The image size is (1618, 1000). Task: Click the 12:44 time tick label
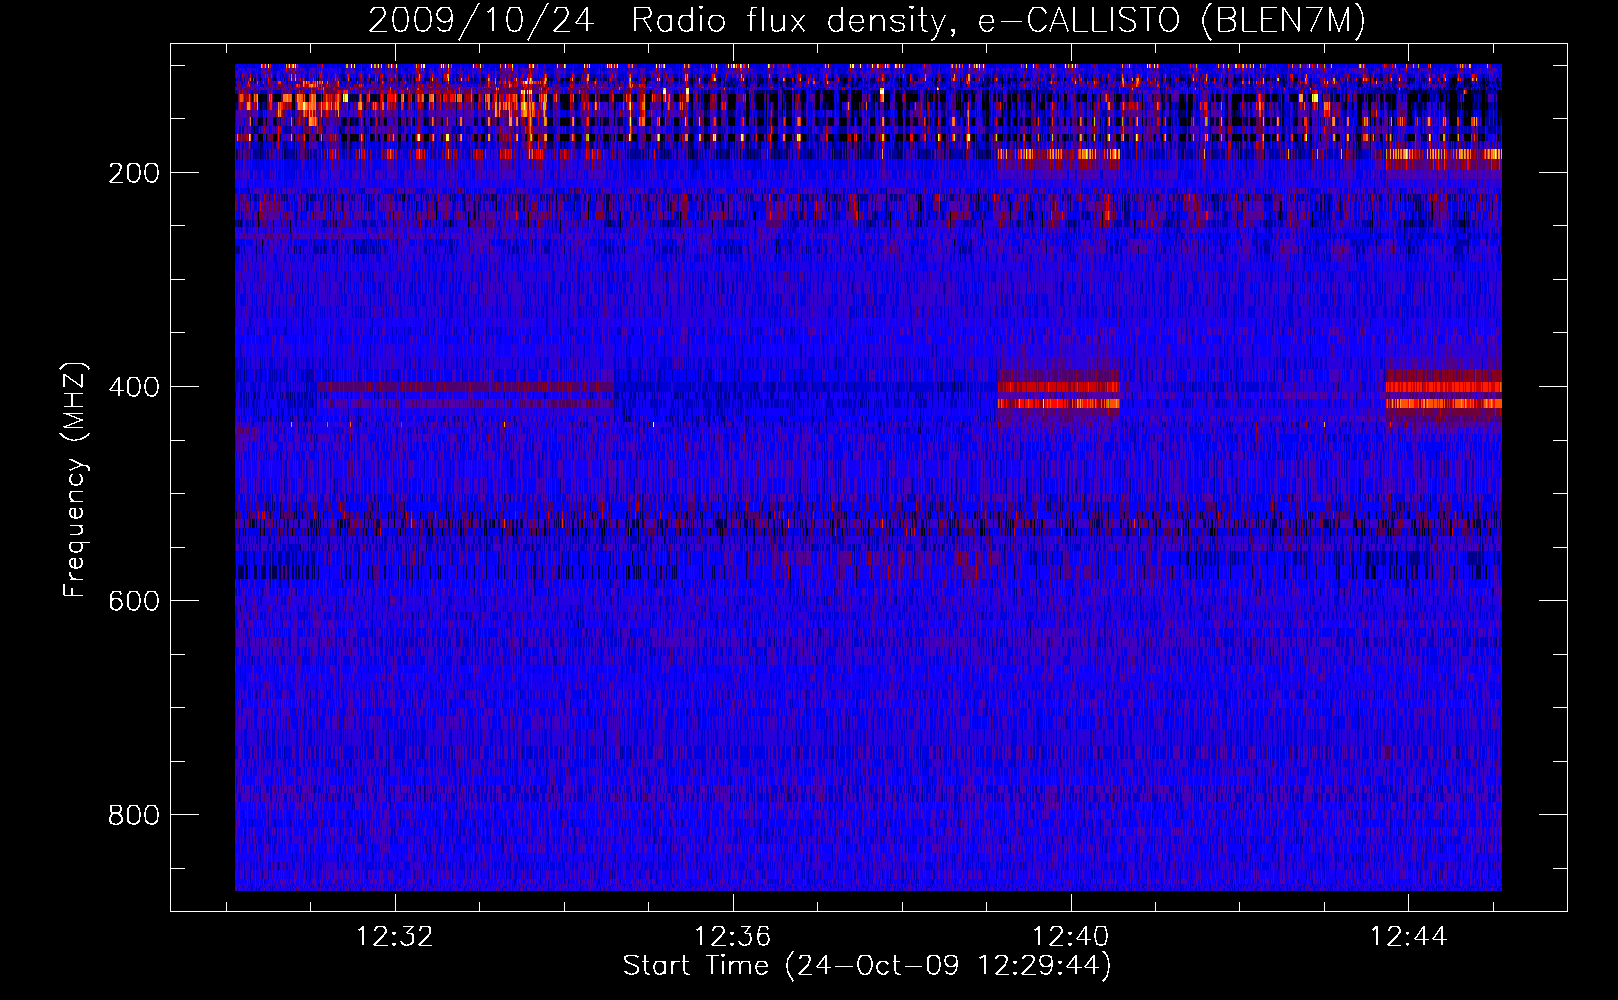1409,937
